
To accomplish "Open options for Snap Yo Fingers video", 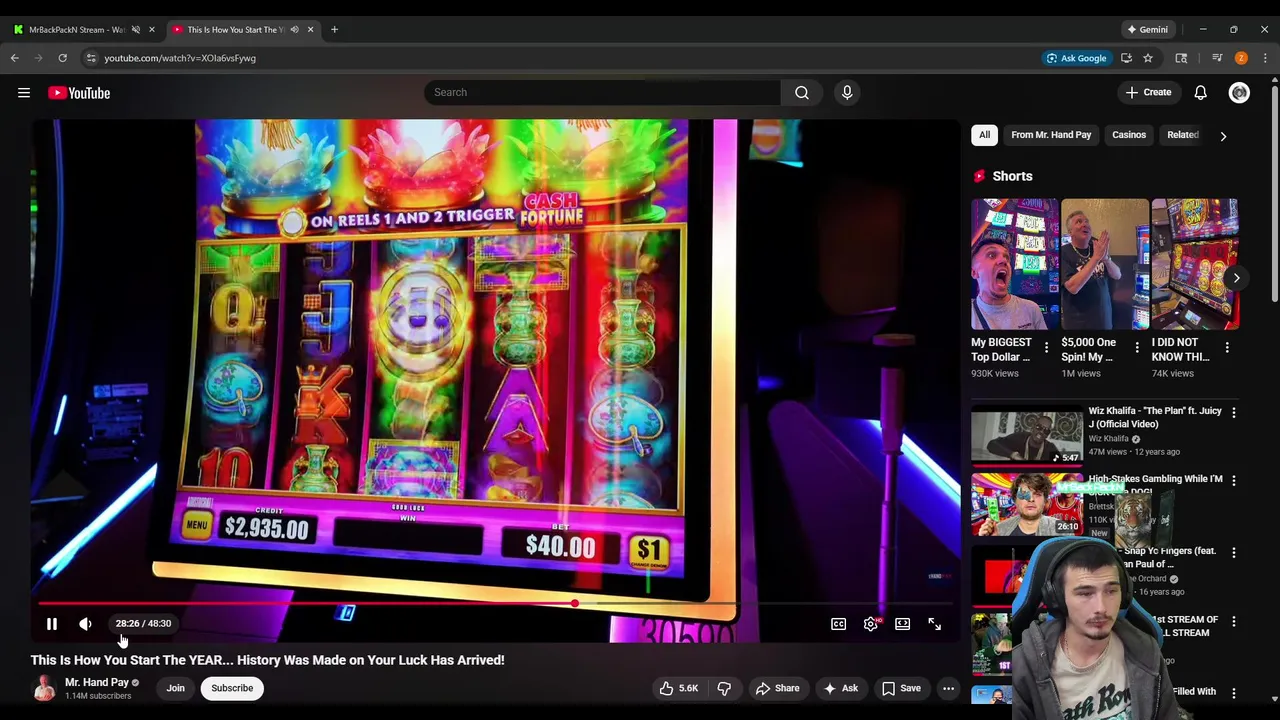I will (x=1233, y=552).
